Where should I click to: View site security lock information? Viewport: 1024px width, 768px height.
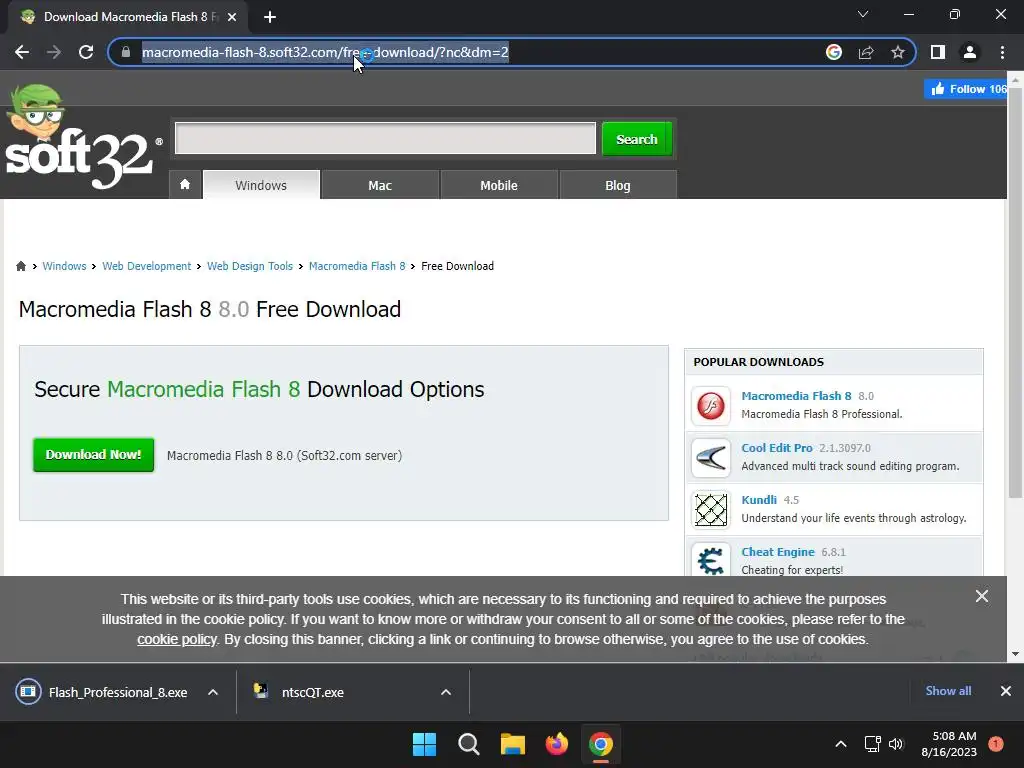coord(126,52)
